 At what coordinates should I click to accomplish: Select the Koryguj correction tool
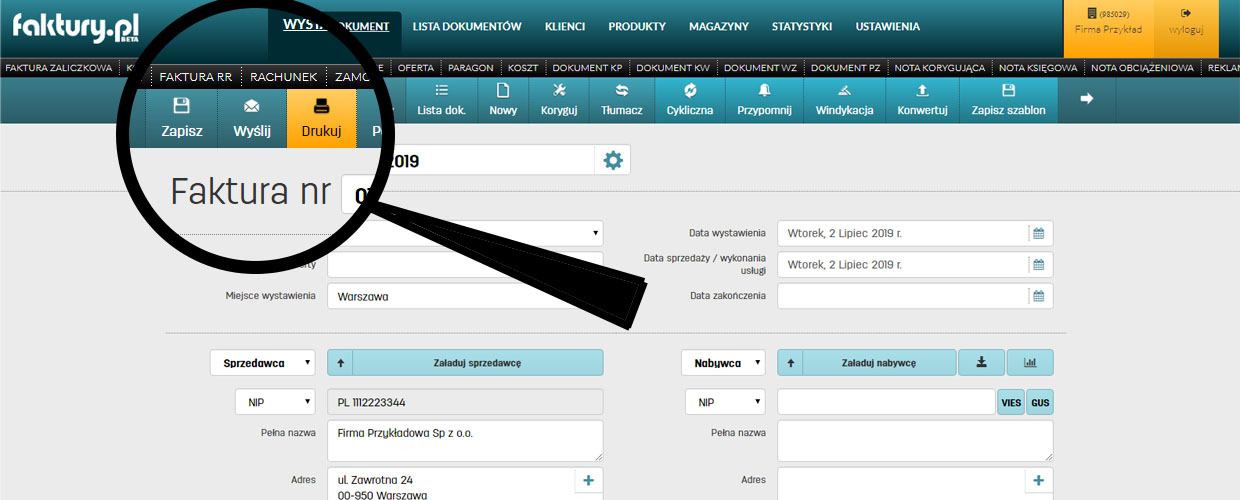559,100
